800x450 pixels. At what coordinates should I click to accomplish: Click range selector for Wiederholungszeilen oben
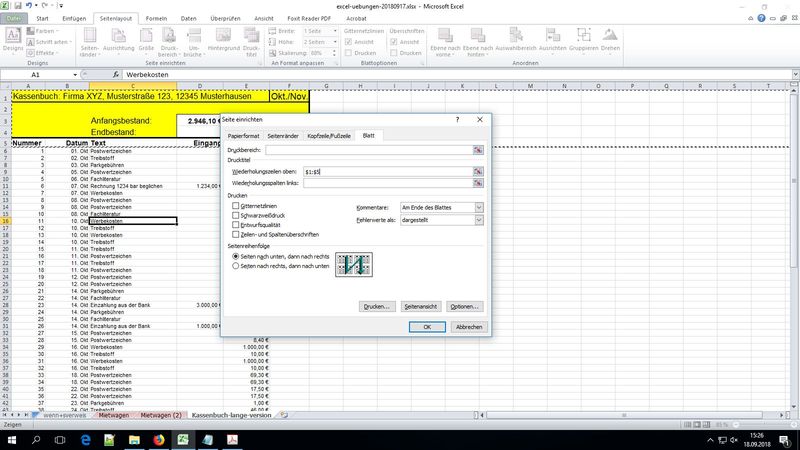coord(479,172)
